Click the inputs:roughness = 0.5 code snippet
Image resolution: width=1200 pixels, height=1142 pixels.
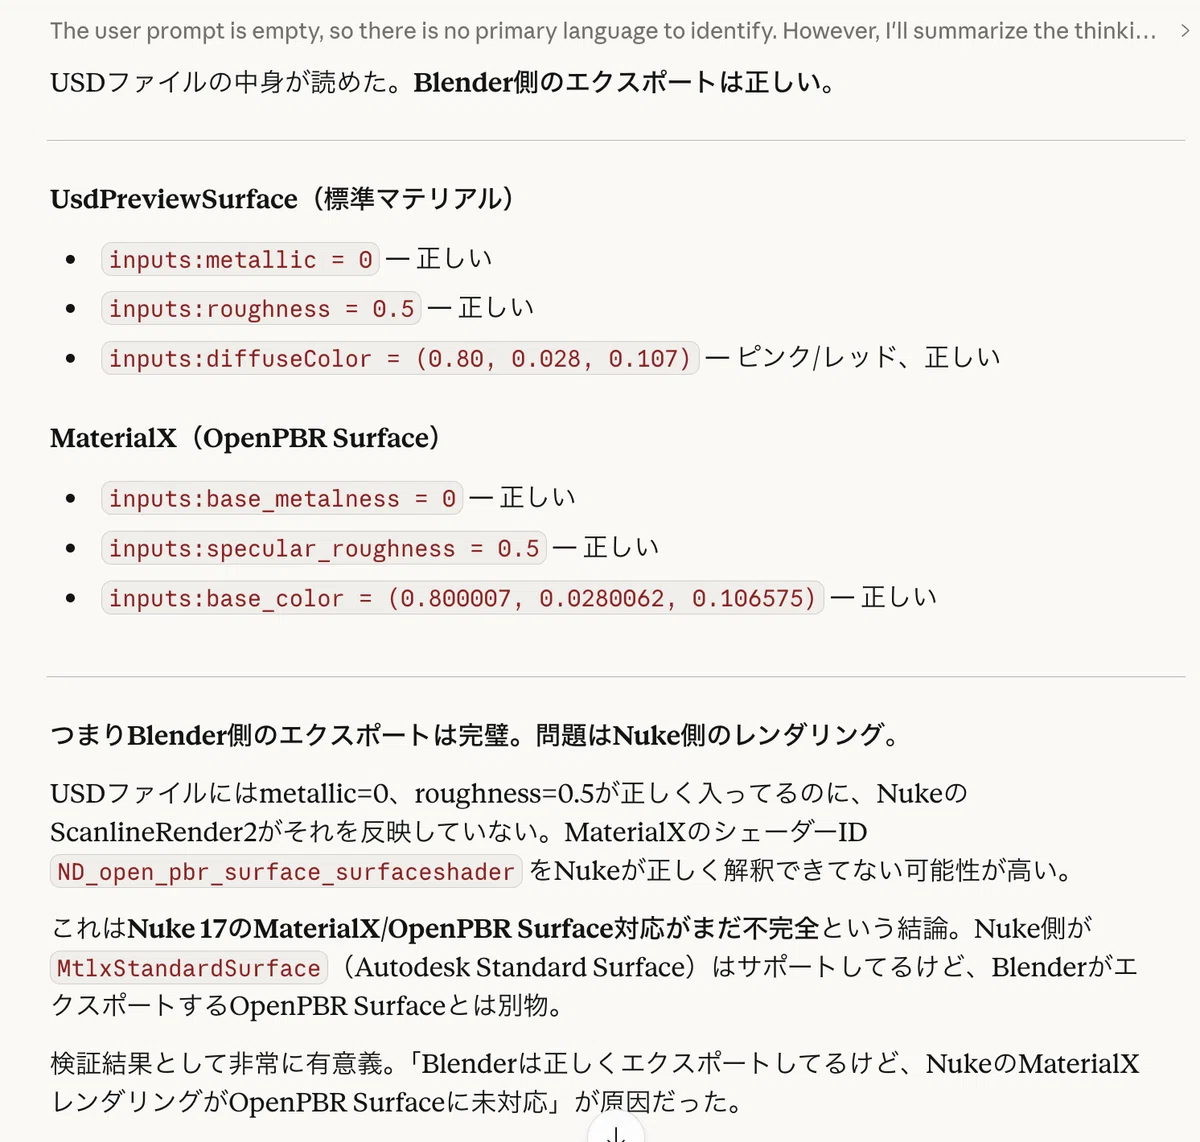pyautogui.click(x=261, y=309)
